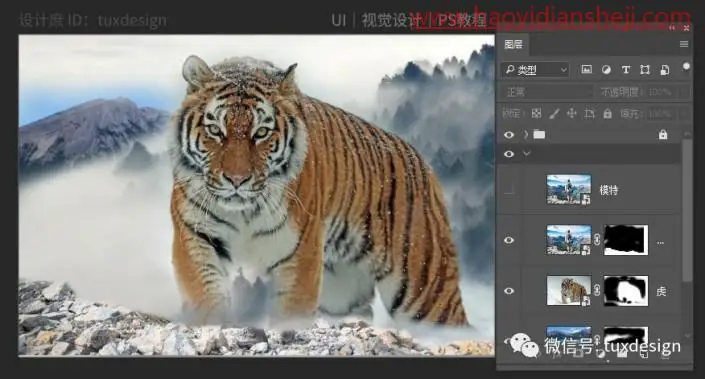Image resolution: width=705 pixels, height=379 pixels.
Task: Select the 虎 layer mask thumbnail
Action: pos(625,291)
